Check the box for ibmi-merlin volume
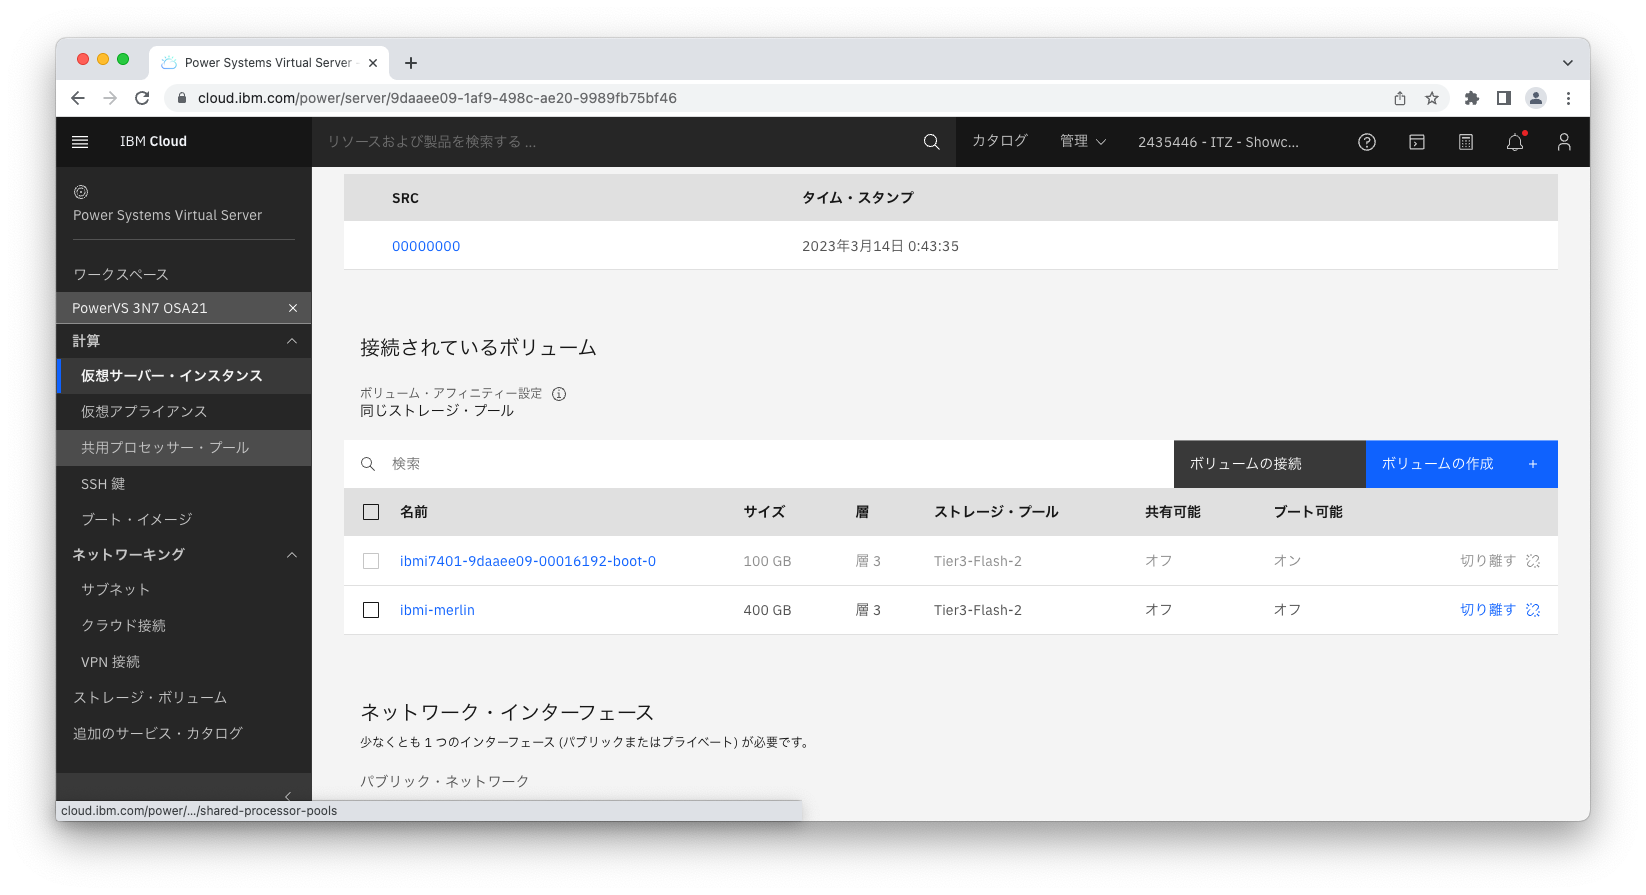Screen dimensions: 1646x895 coord(371,610)
